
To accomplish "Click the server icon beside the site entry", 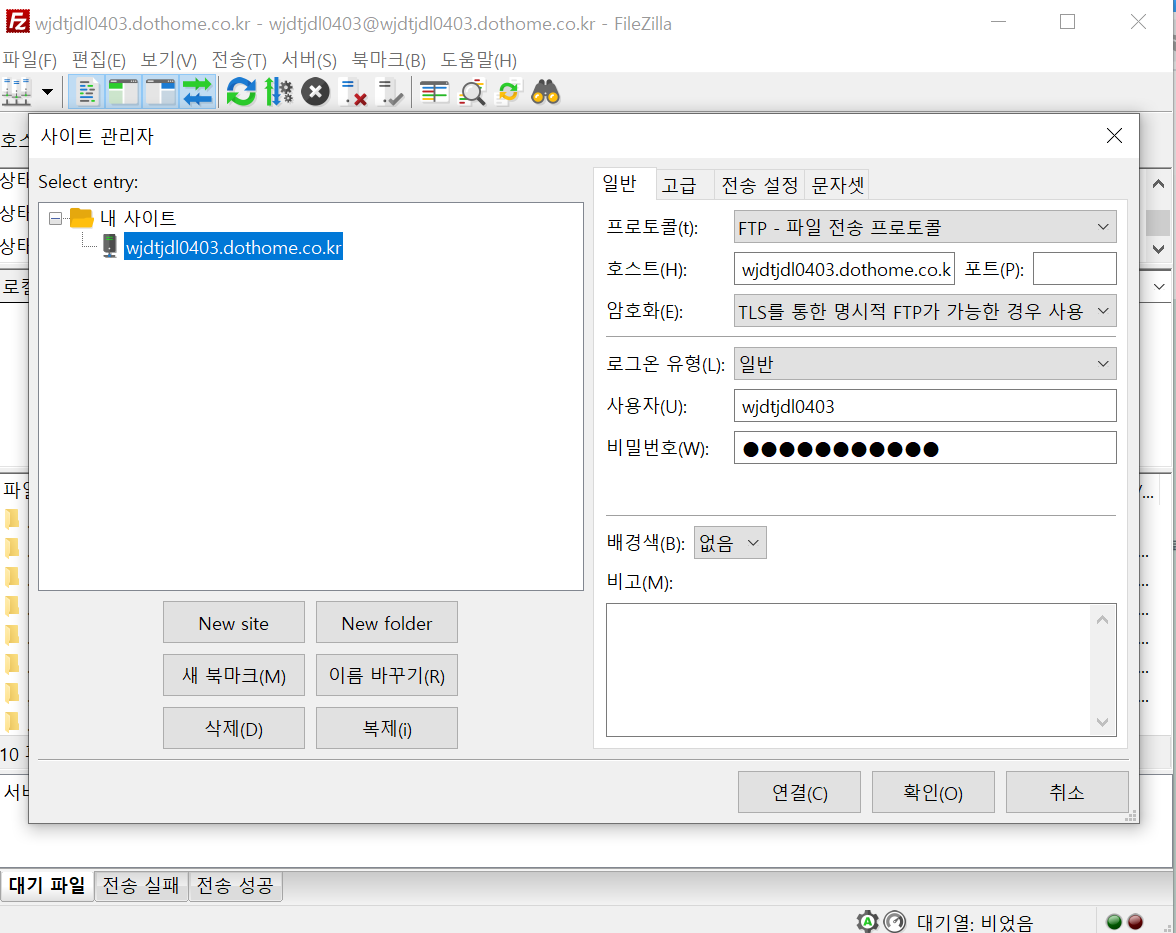I will pyautogui.click(x=110, y=246).
